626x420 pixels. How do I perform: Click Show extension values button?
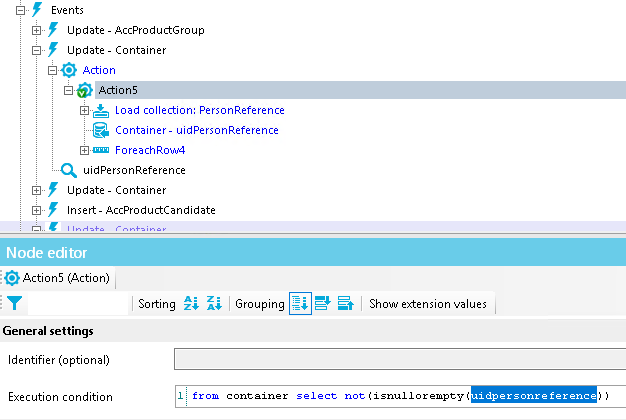[x=428, y=304]
